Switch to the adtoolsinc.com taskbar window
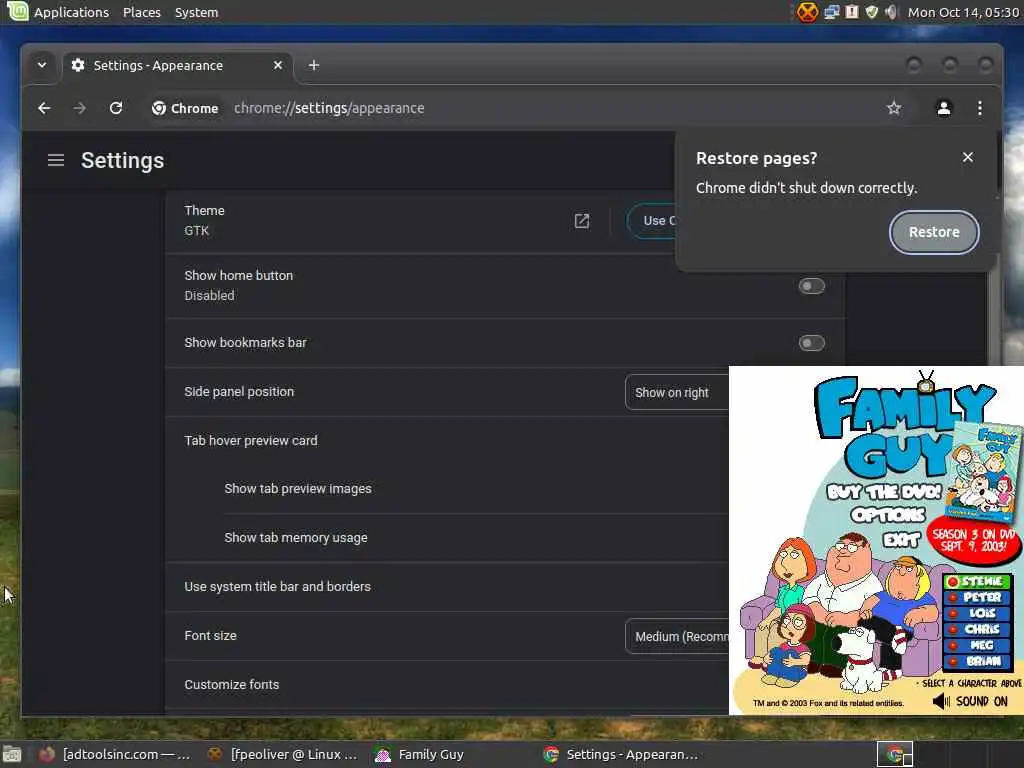1024x768 pixels. 115,755
